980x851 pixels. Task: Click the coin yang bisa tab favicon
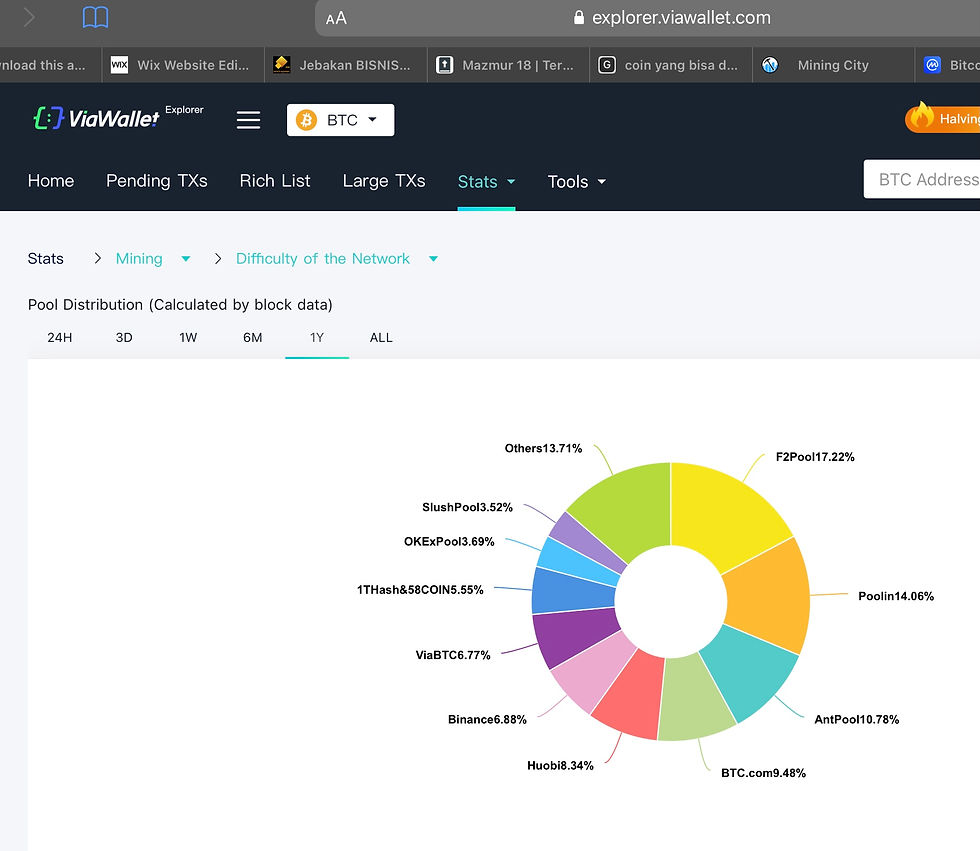(607, 65)
